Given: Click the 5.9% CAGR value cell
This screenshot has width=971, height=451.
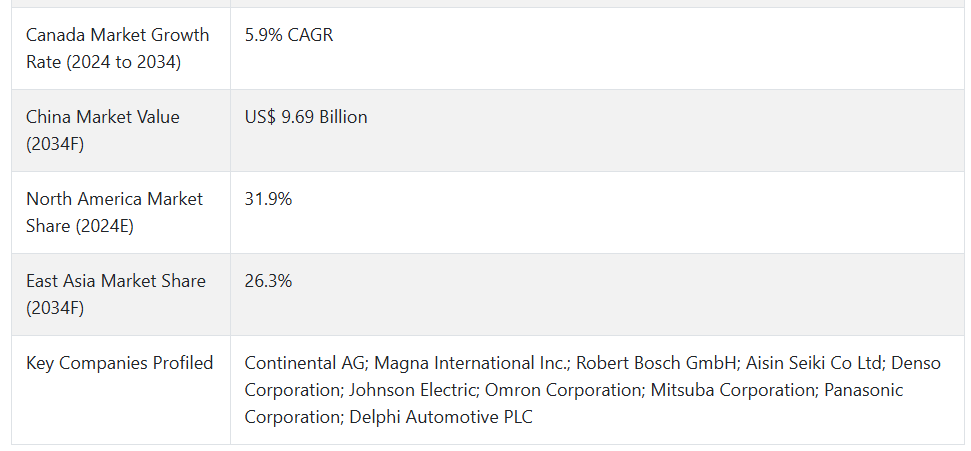Looking at the screenshot, I should [289, 35].
